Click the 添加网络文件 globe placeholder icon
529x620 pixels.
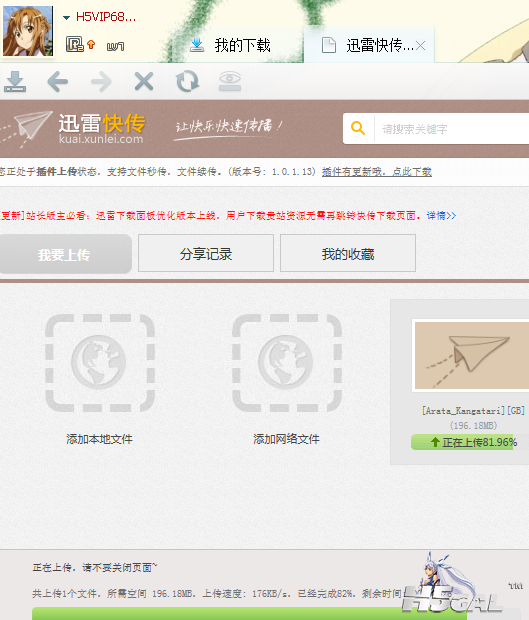[287, 363]
